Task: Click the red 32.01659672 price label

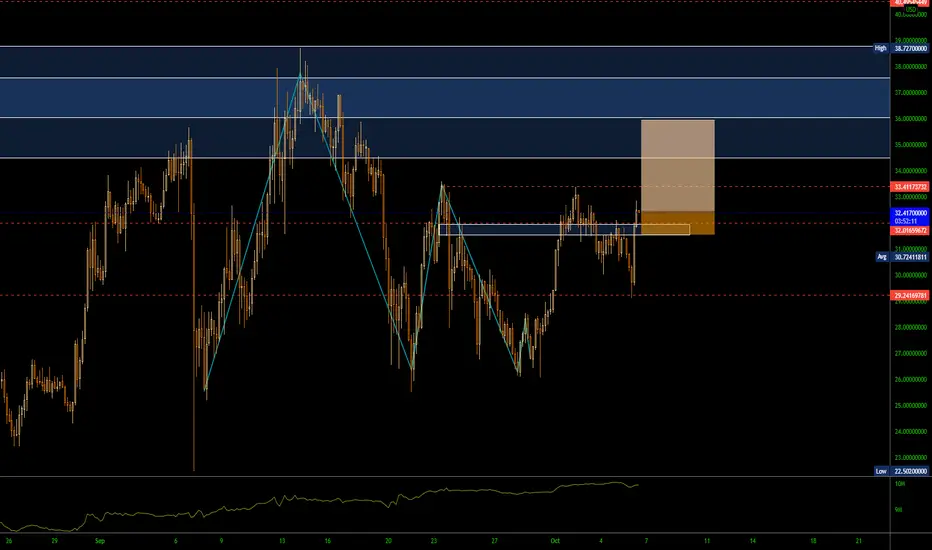Action: (910, 230)
